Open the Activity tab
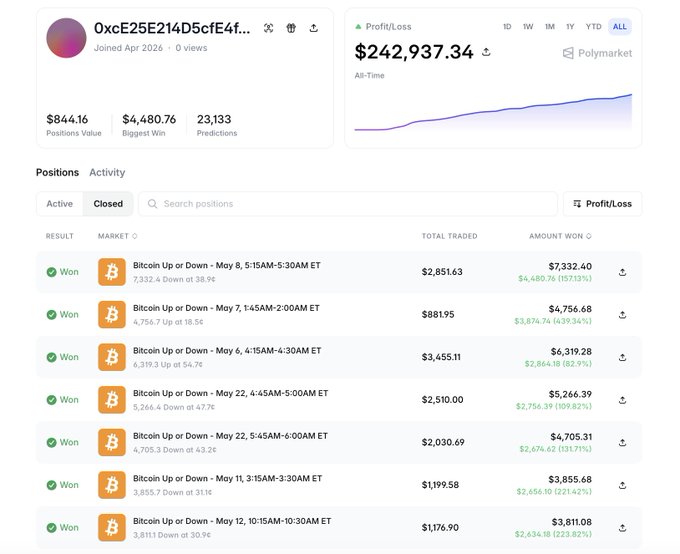This screenshot has height=554, width=680. [x=107, y=172]
